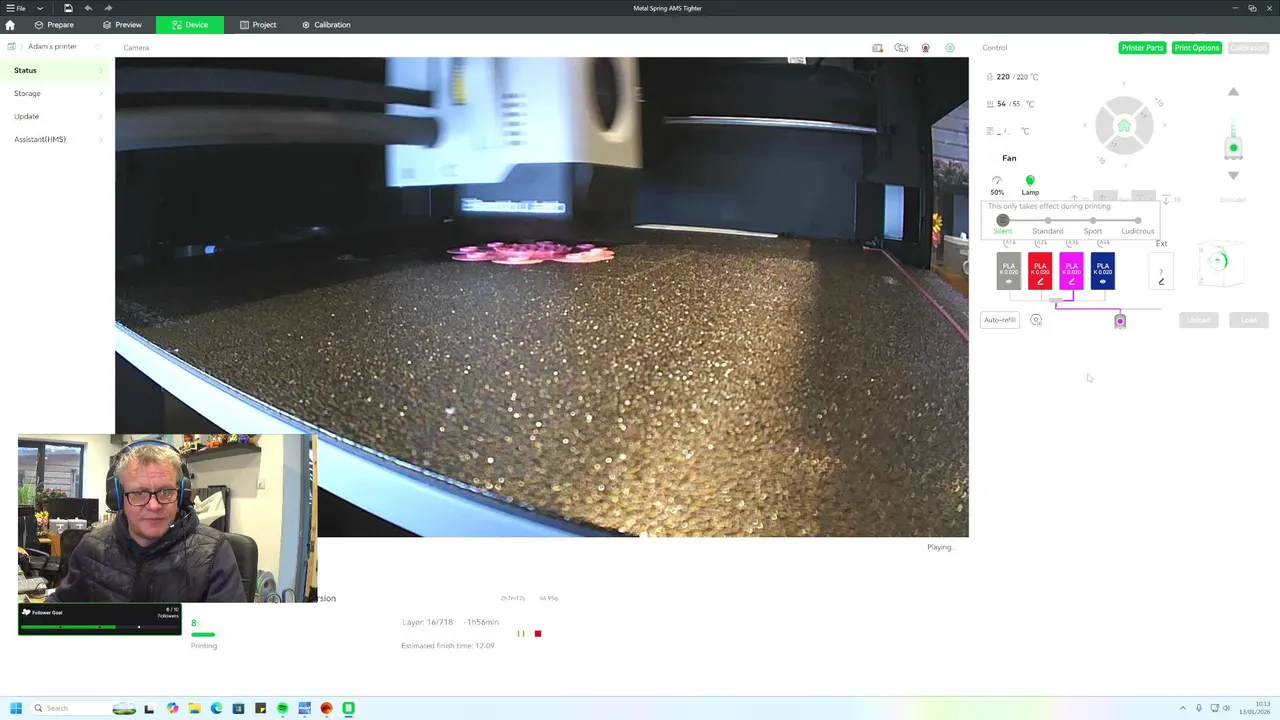Select the magenta PLA filament slot

click(1071, 271)
